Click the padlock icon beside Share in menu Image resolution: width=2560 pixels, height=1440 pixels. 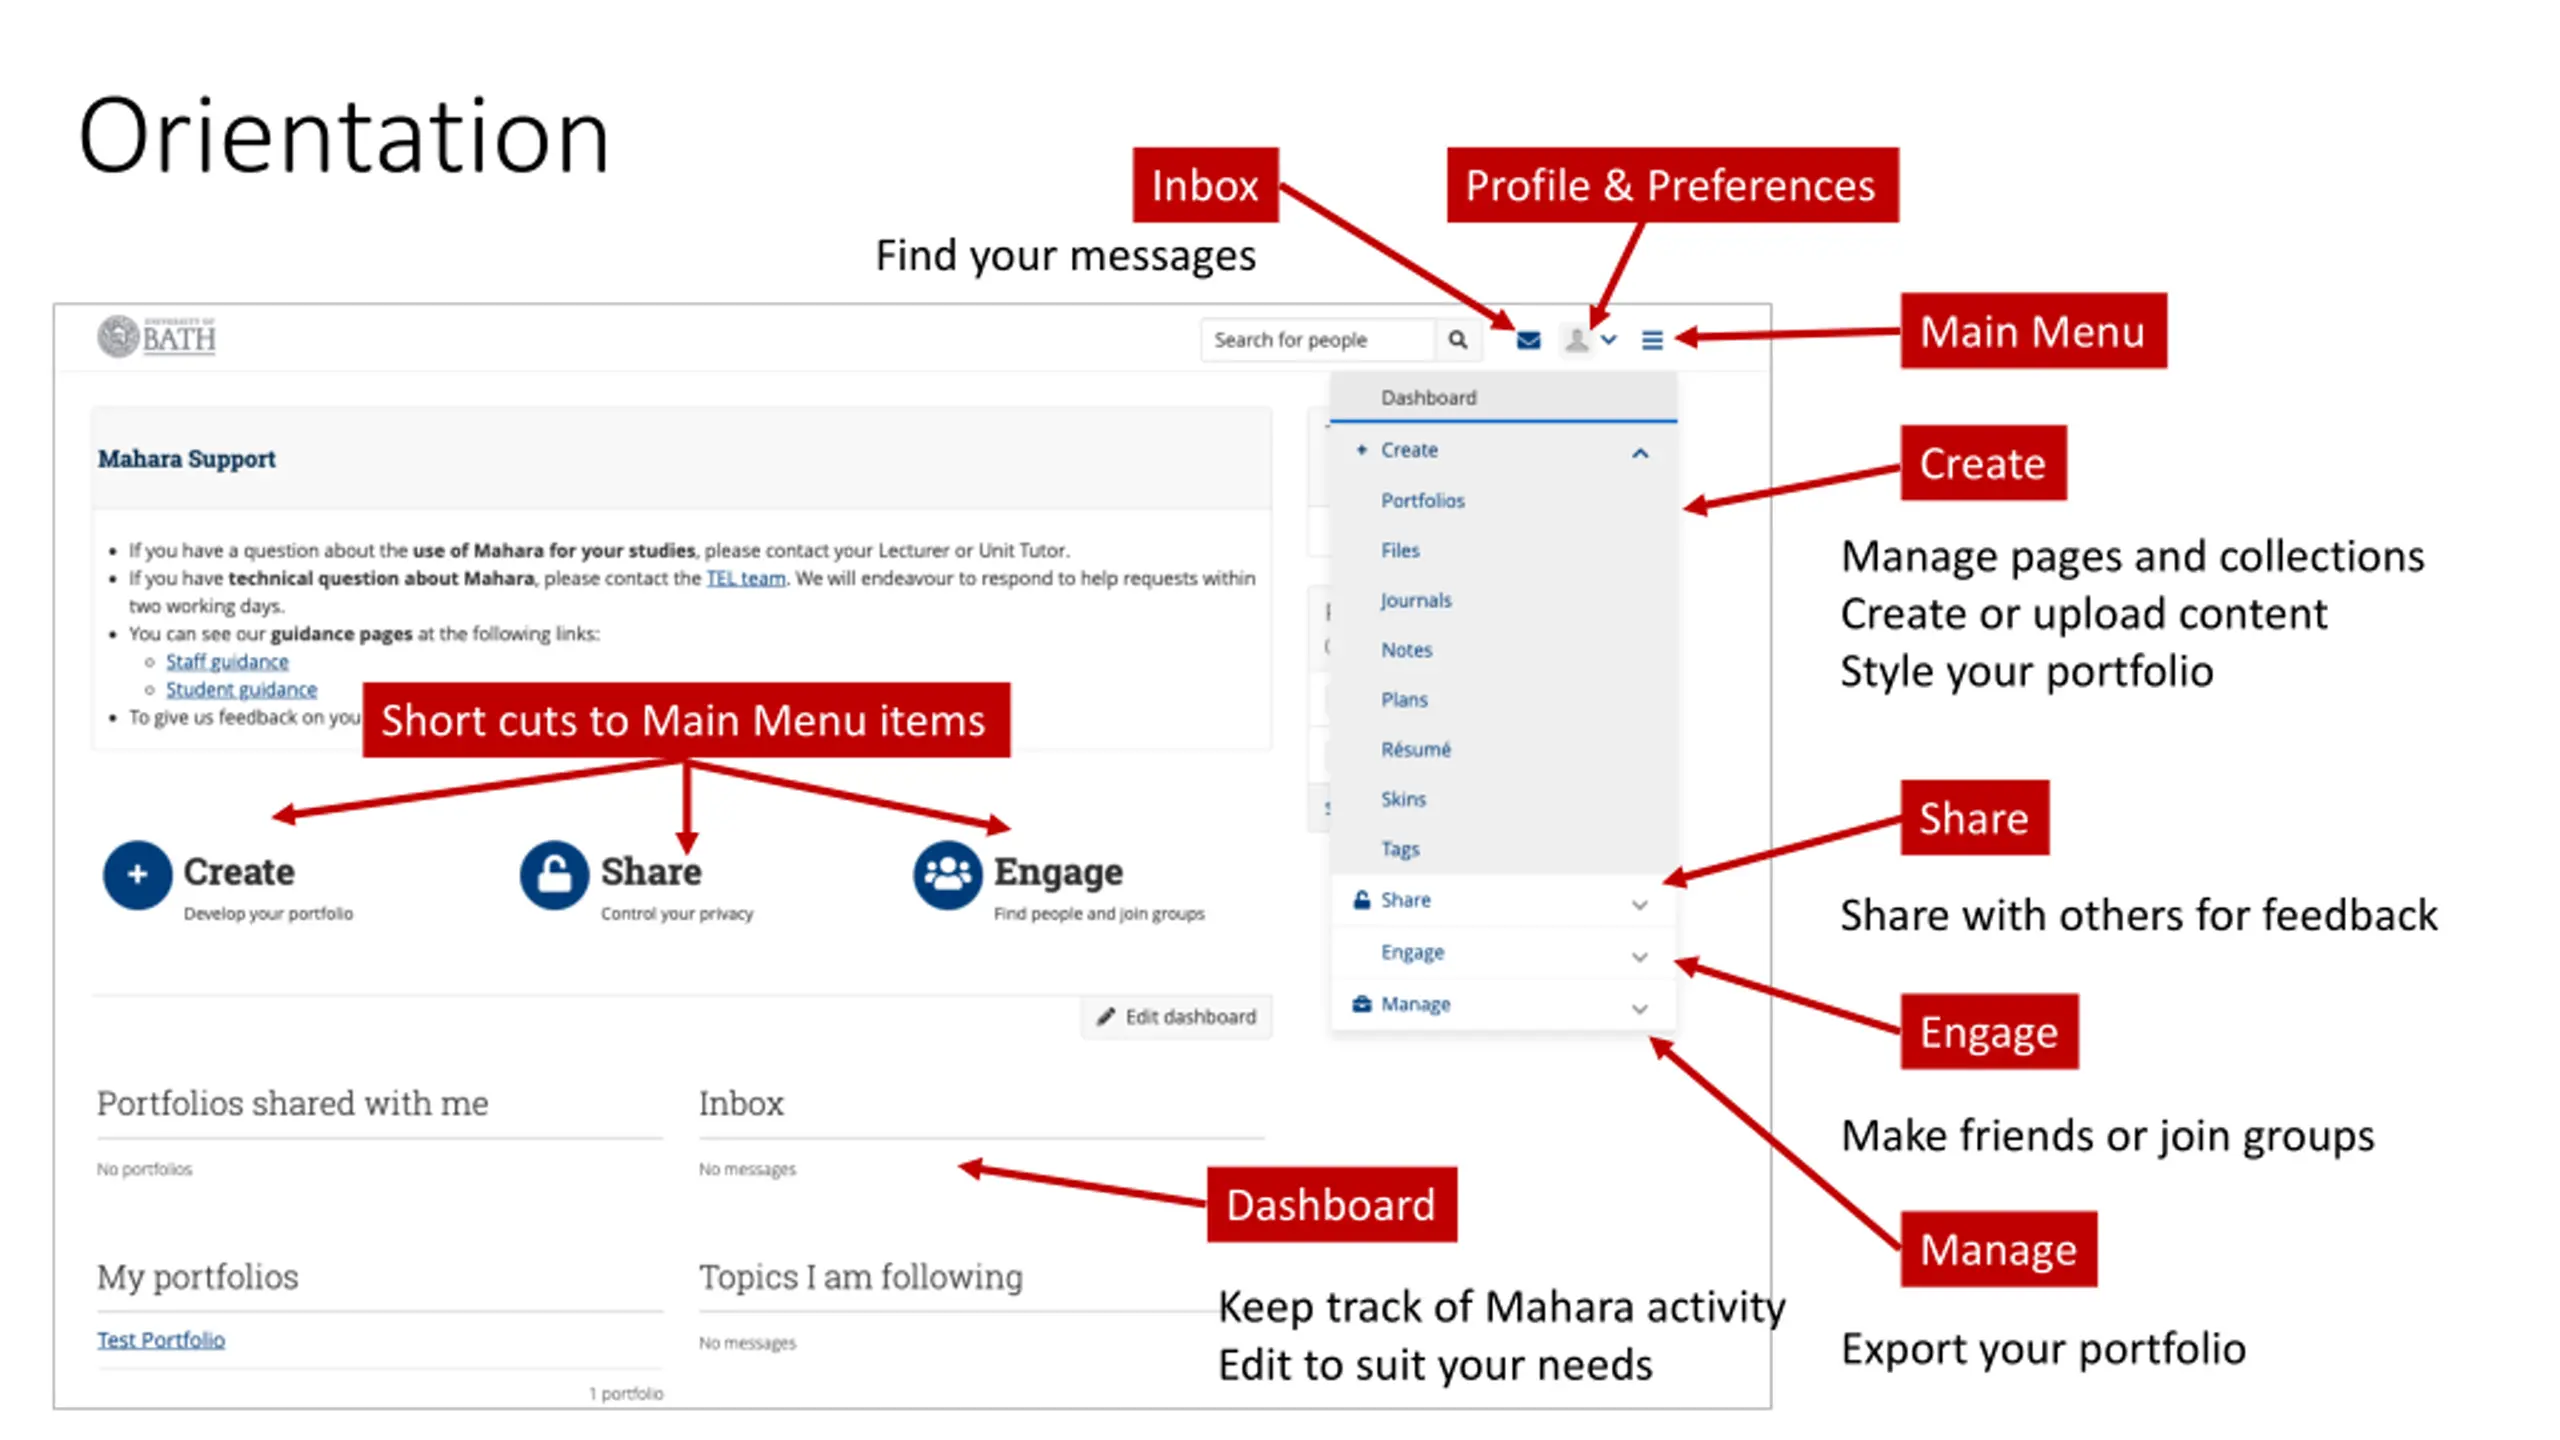point(1360,899)
